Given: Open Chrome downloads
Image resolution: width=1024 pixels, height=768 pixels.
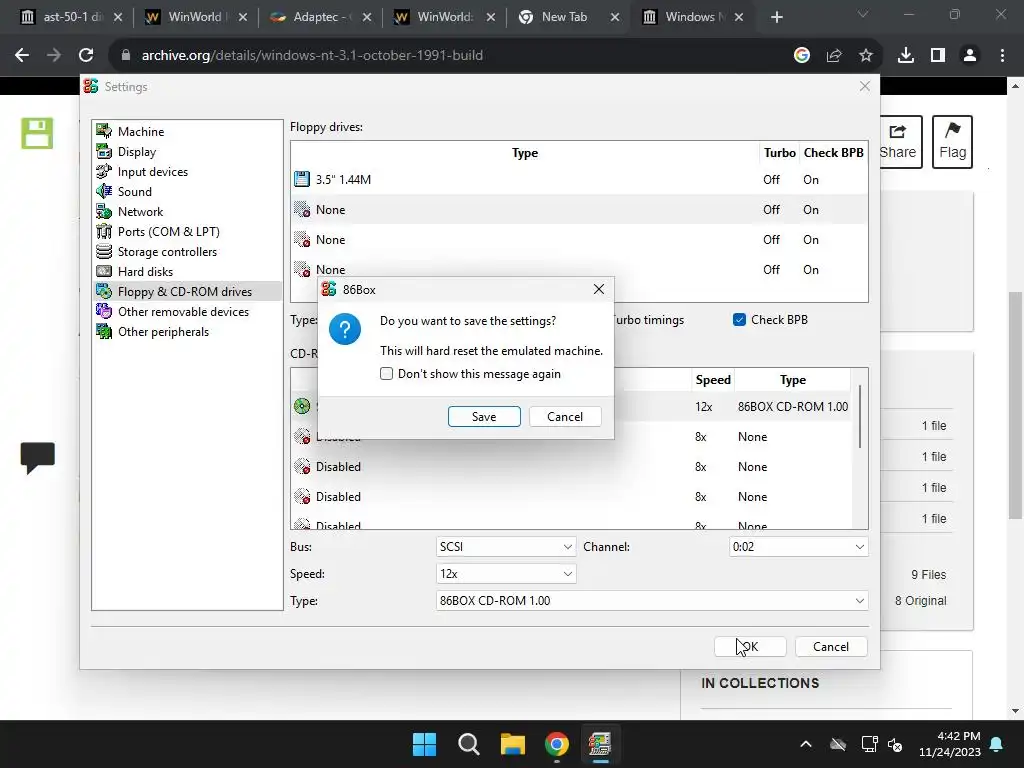Looking at the screenshot, I should [x=906, y=56].
